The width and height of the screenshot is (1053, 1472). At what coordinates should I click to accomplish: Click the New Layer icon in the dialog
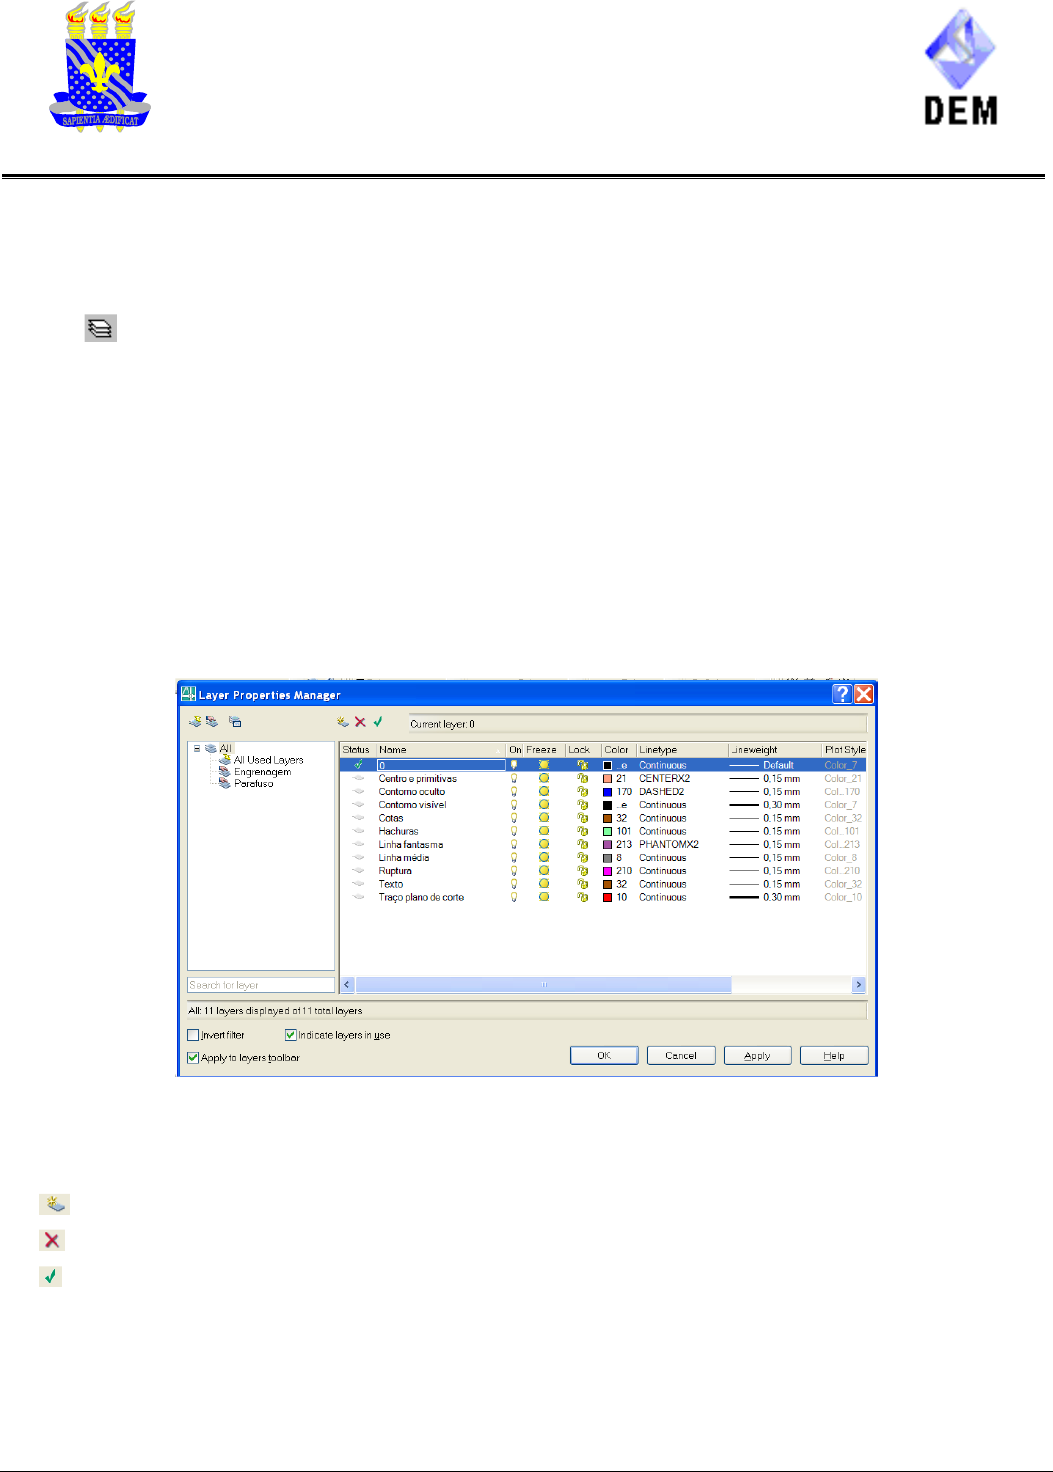[x=343, y=721]
